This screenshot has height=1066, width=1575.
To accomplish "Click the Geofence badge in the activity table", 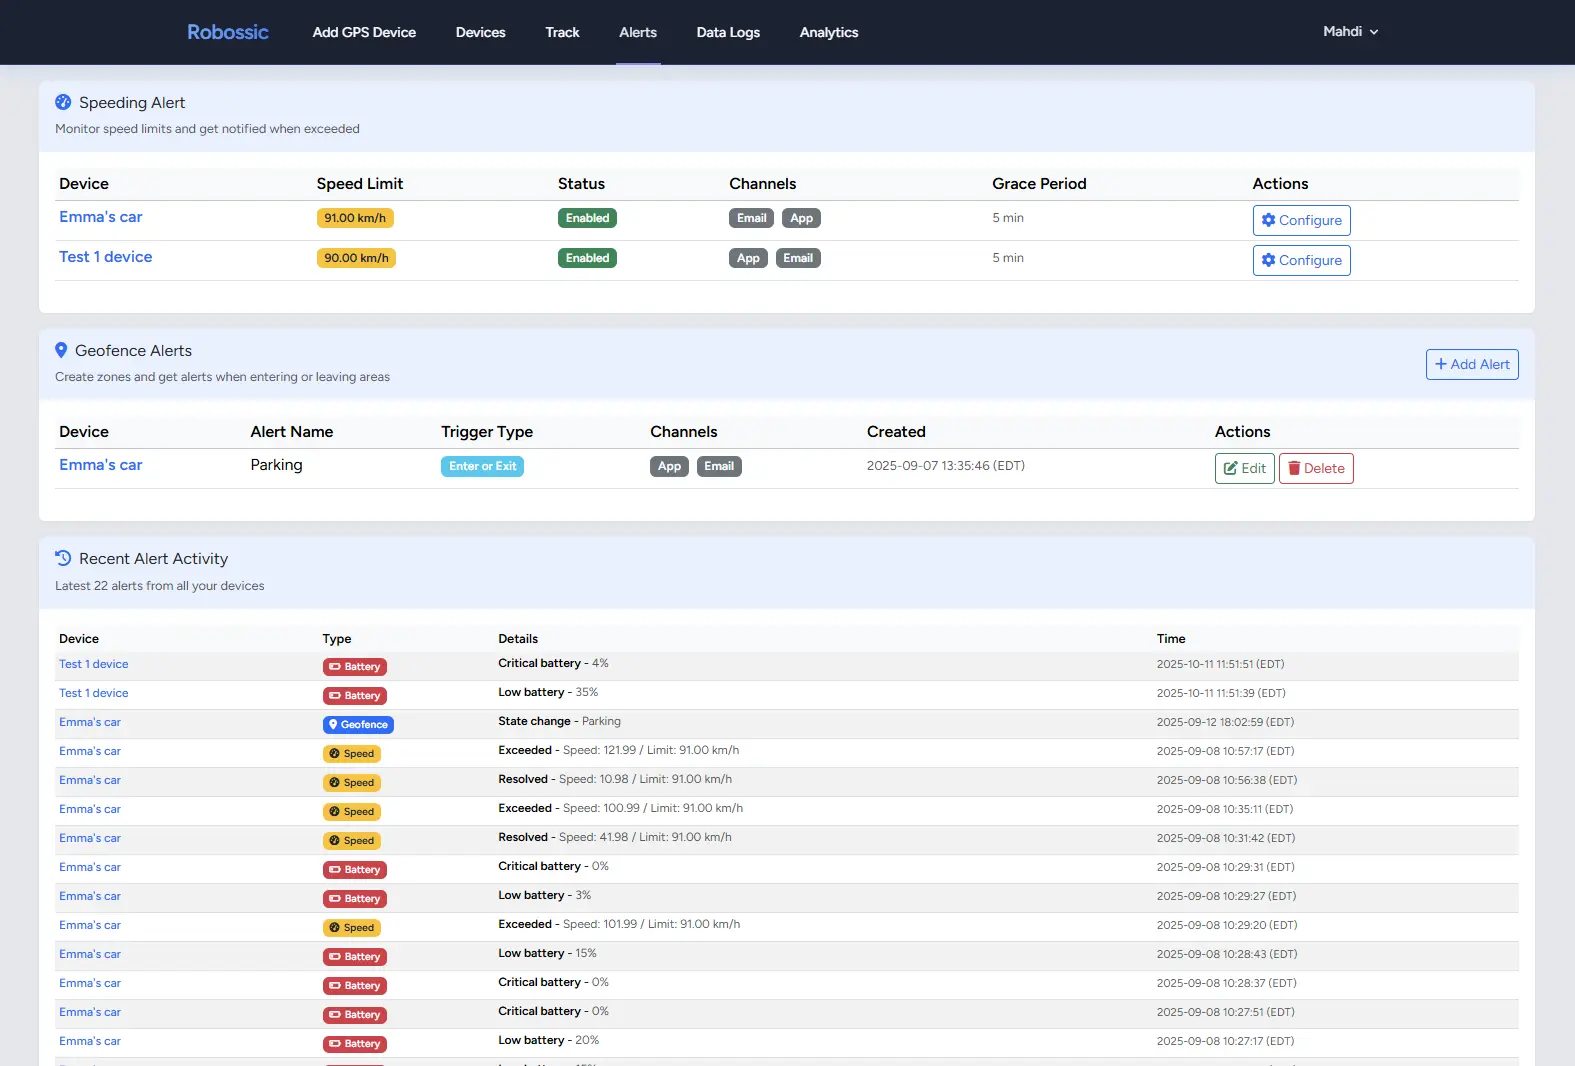I will [358, 725].
